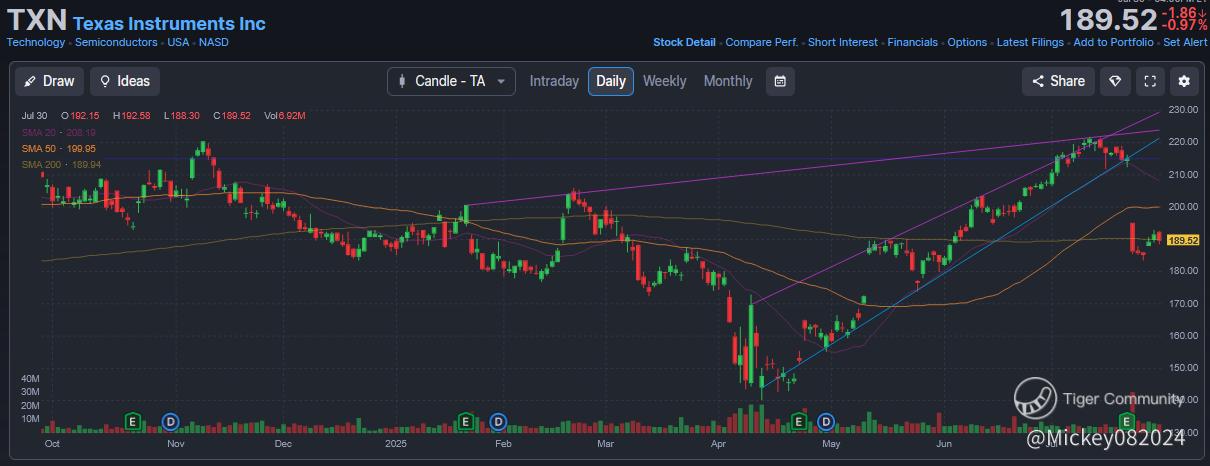The width and height of the screenshot is (1210, 466).
Task: Switch to Weekly timeframe
Action: [665, 81]
